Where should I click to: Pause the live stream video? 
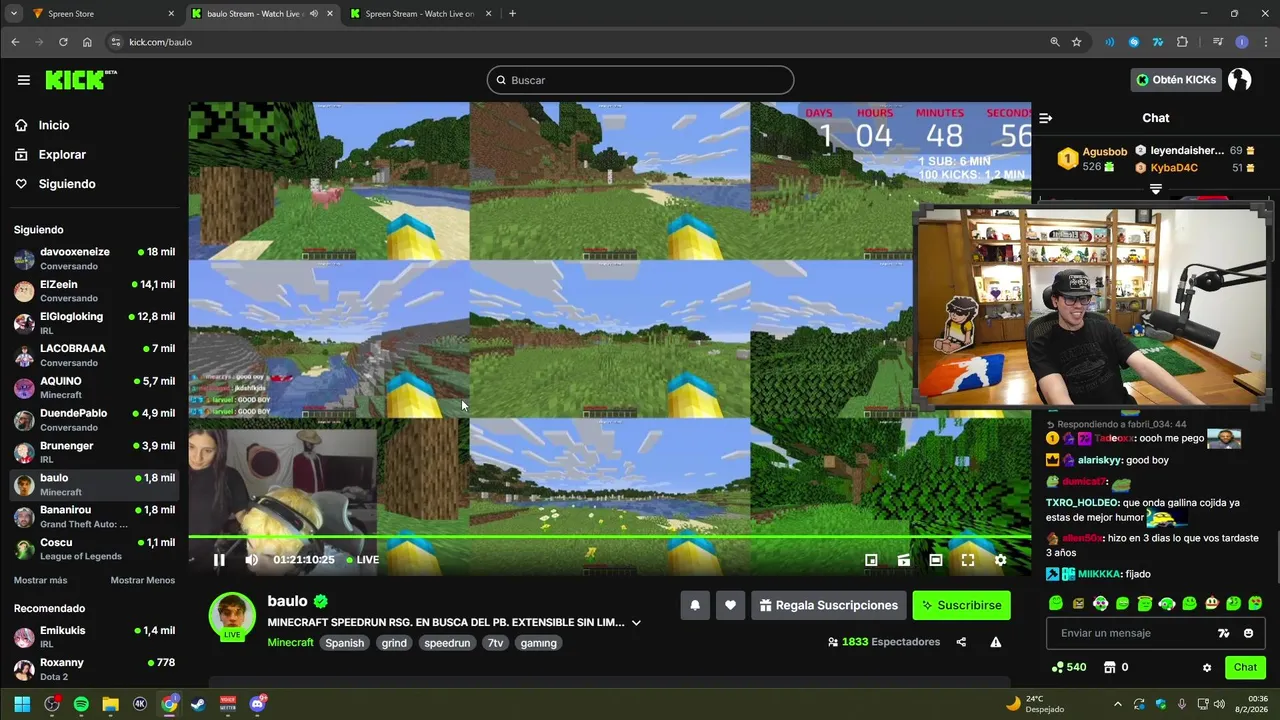click(x=219, y=560)
